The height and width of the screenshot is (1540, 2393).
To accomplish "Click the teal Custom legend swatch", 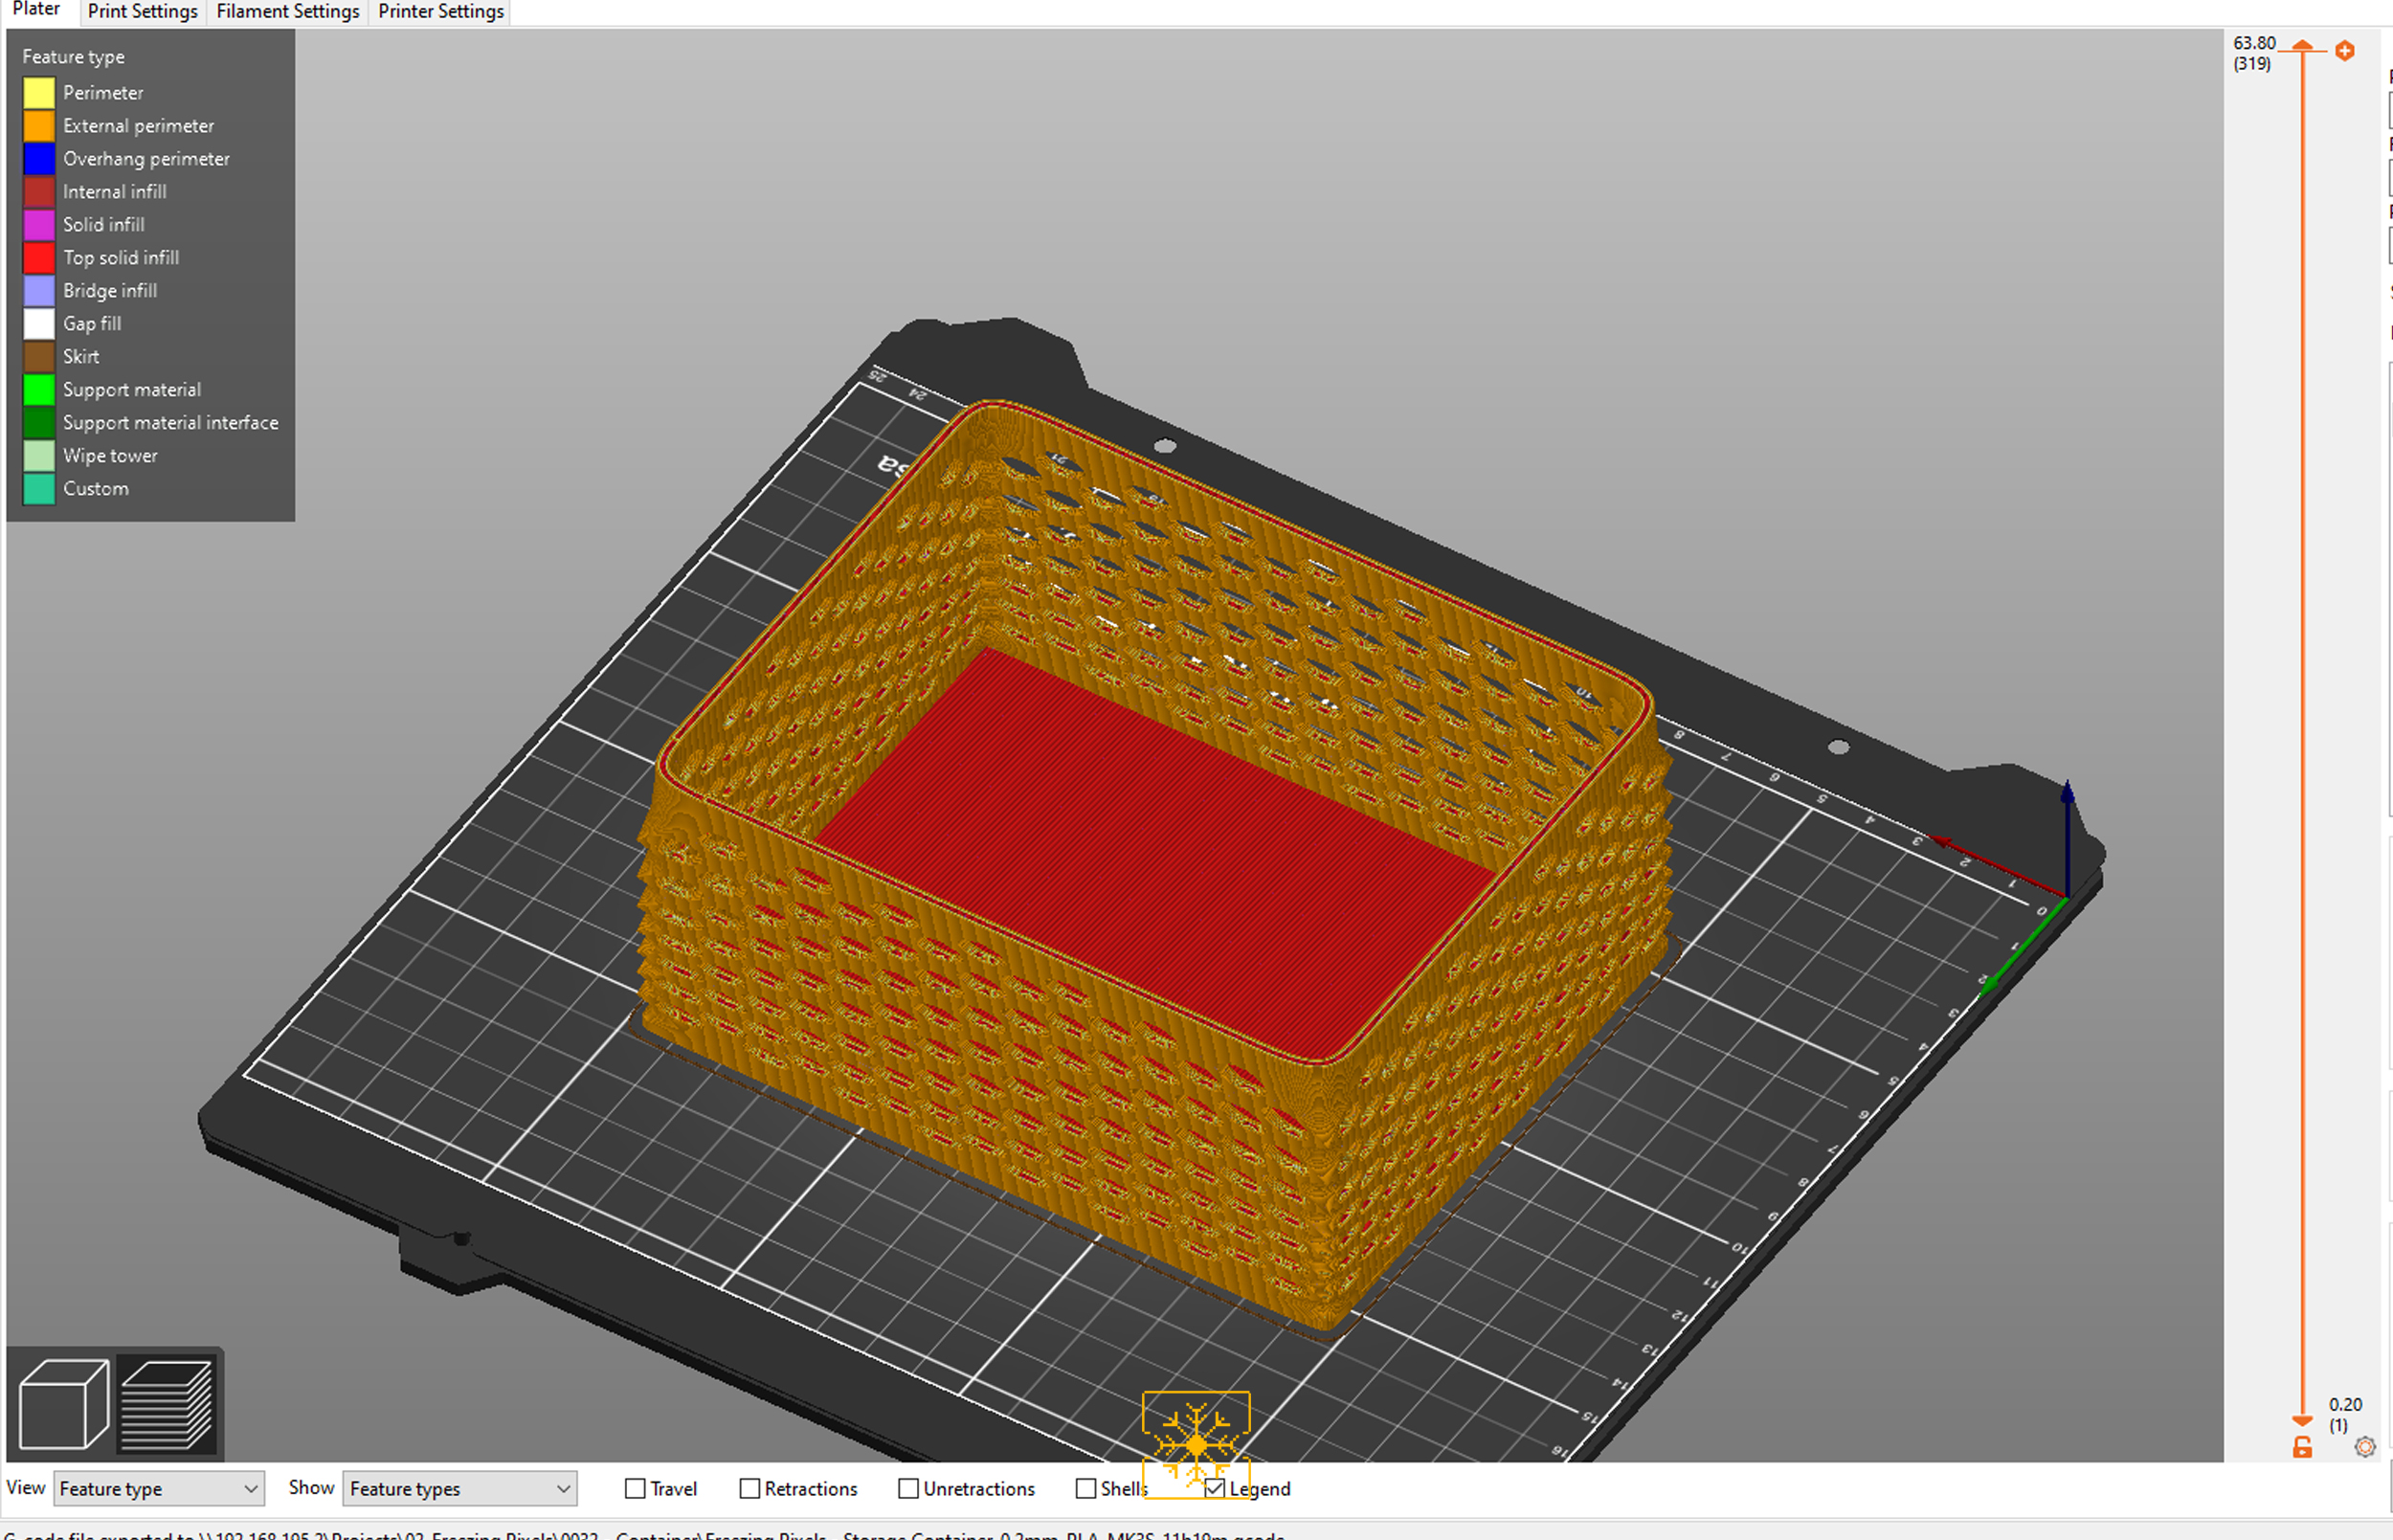I will click(39, 489).
